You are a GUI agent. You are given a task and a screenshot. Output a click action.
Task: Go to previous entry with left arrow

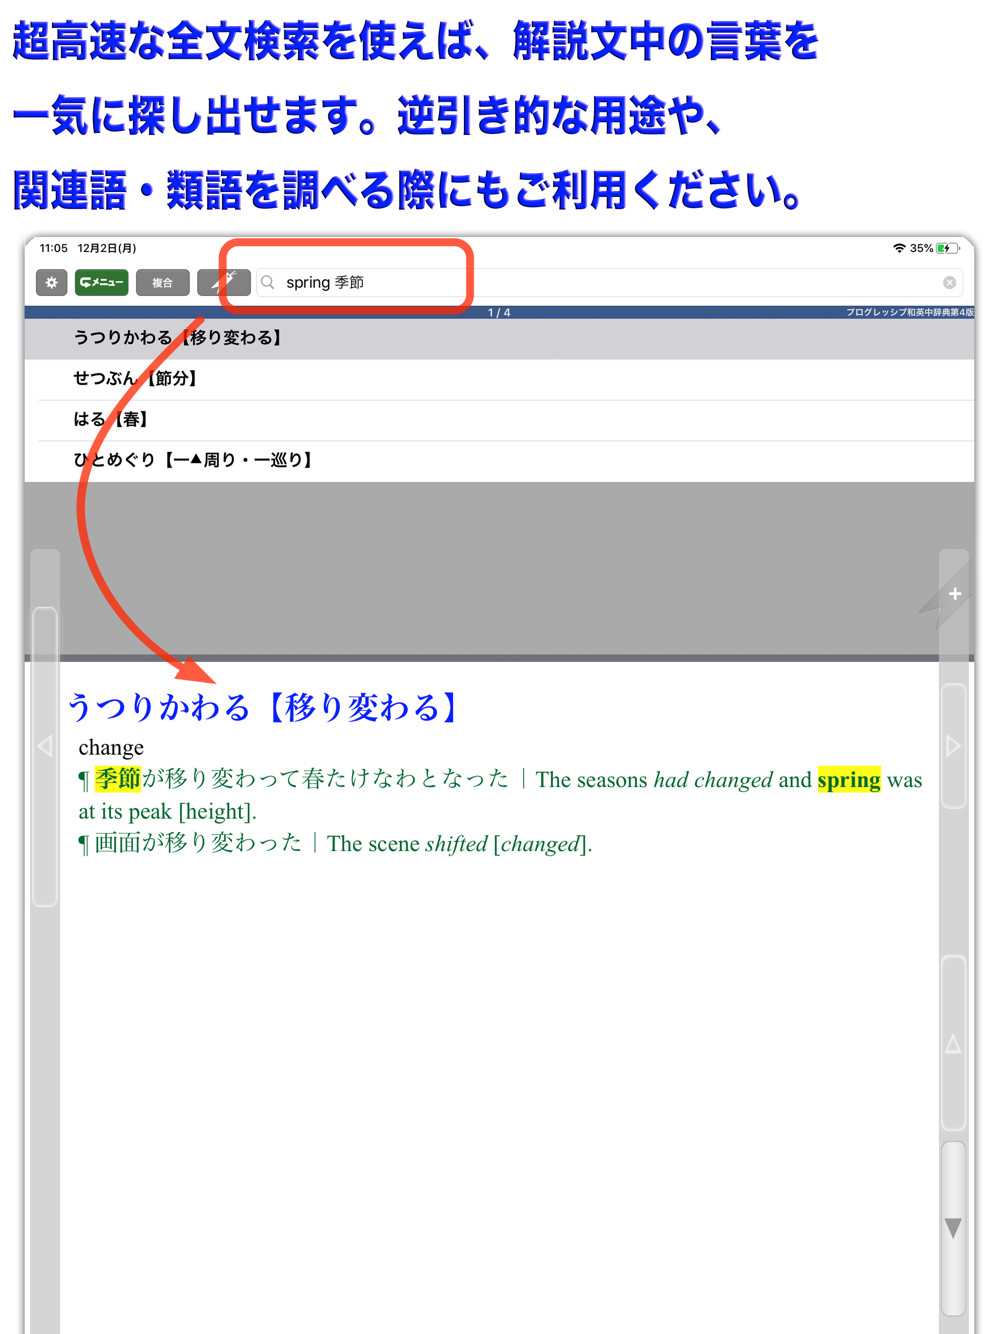[x=45, y=746]
